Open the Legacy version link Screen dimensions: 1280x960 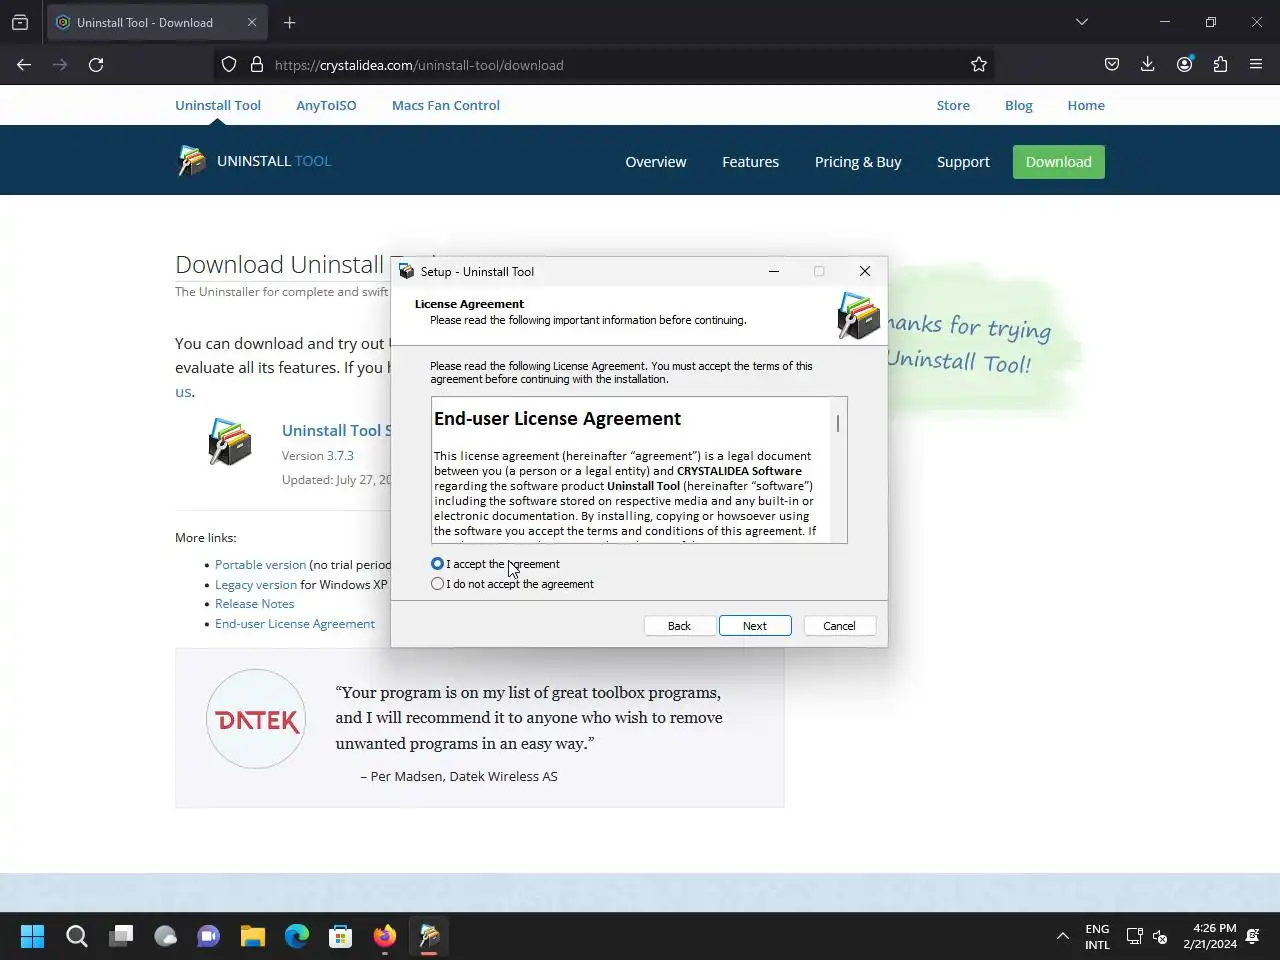coord(256,585)
